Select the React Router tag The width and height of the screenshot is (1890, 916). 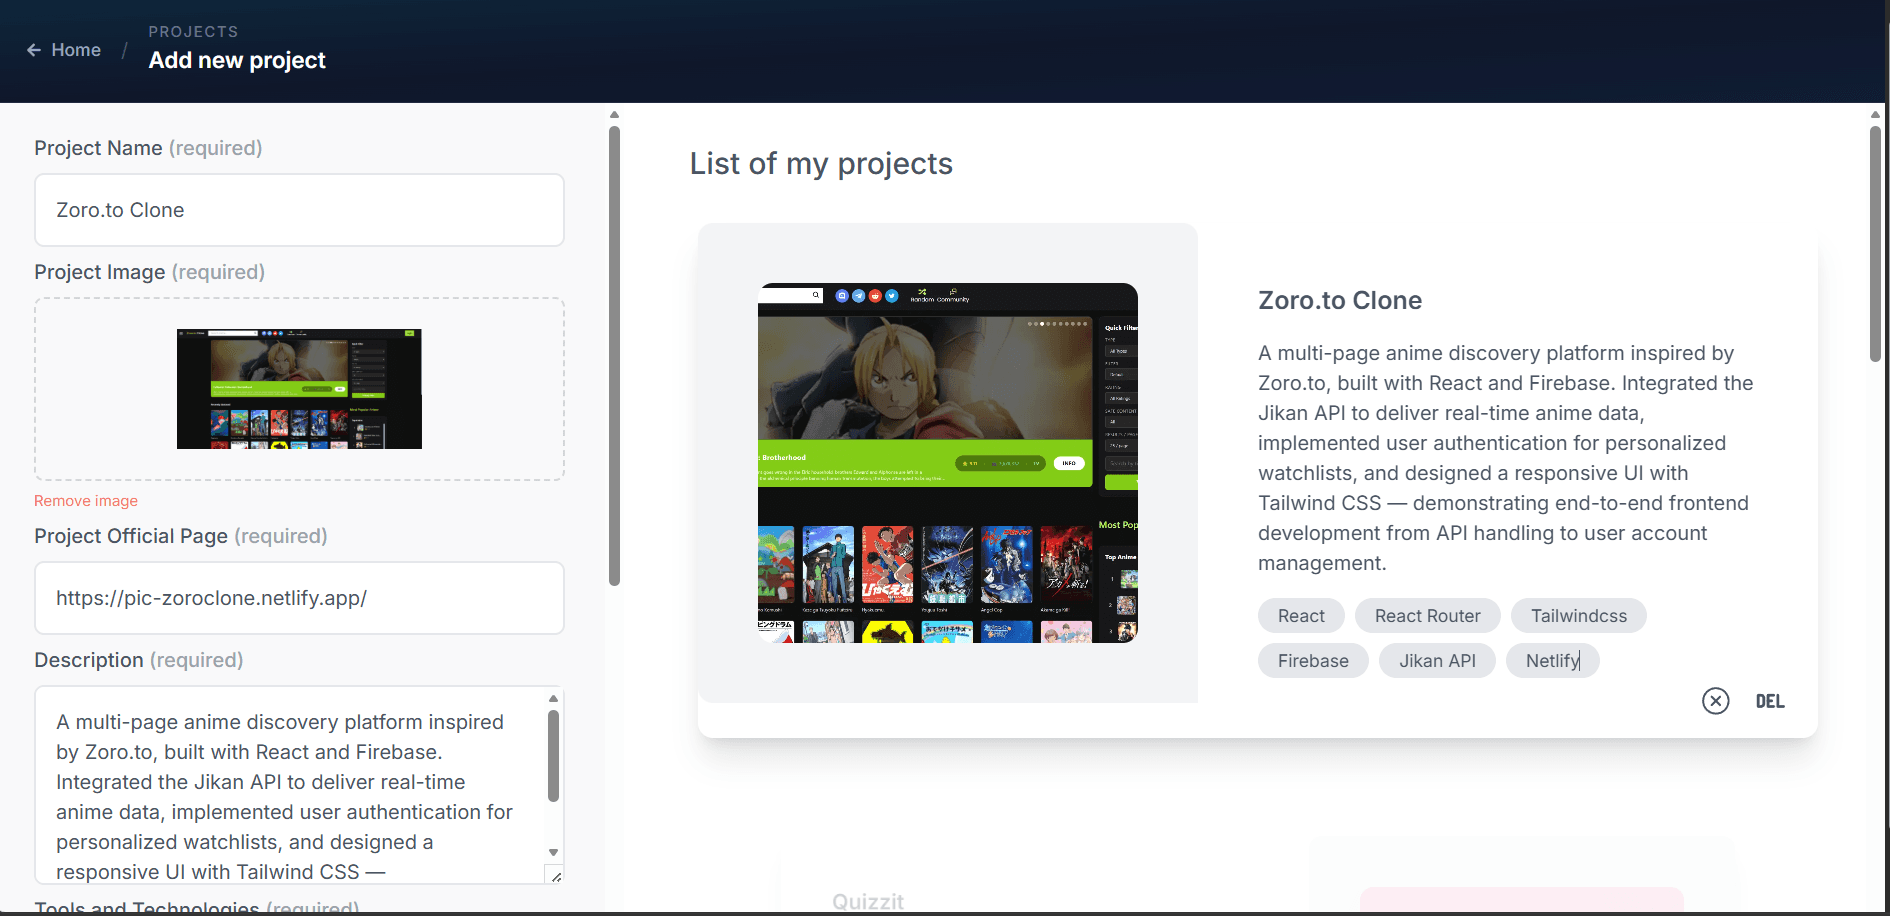[x=1428, y=616]
